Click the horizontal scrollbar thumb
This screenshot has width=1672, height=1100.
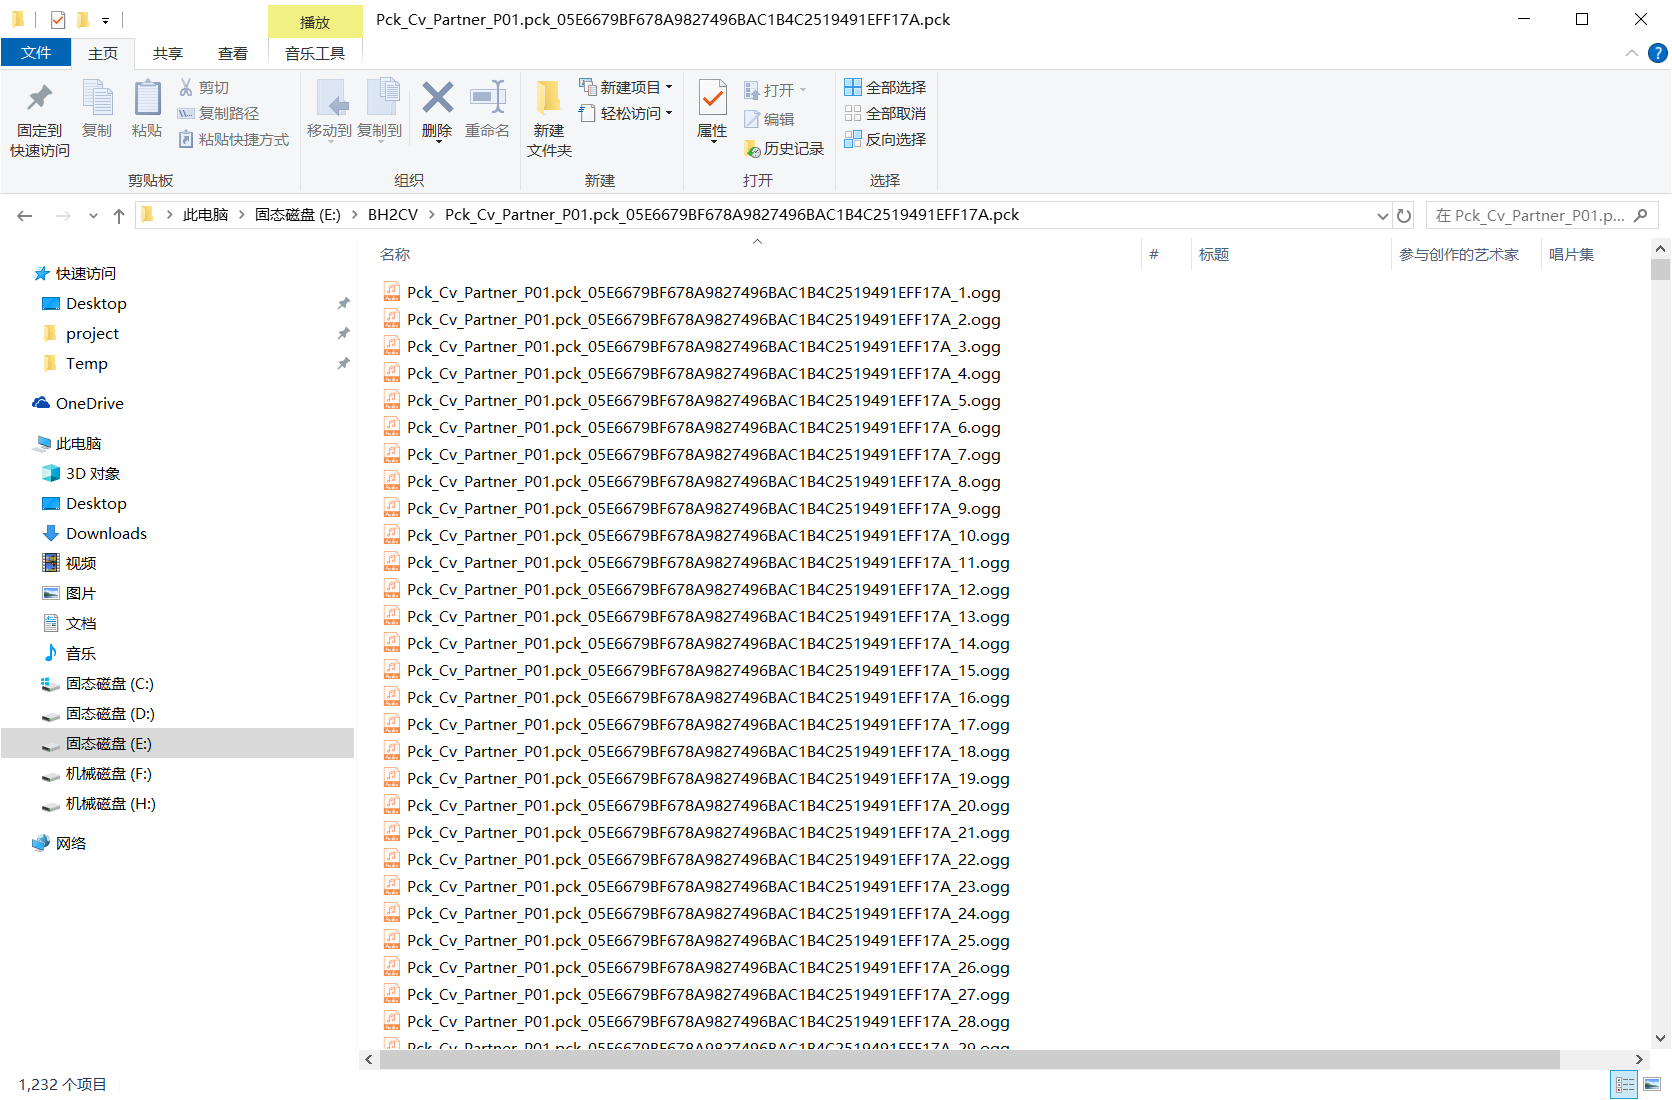pos(969,1059)
